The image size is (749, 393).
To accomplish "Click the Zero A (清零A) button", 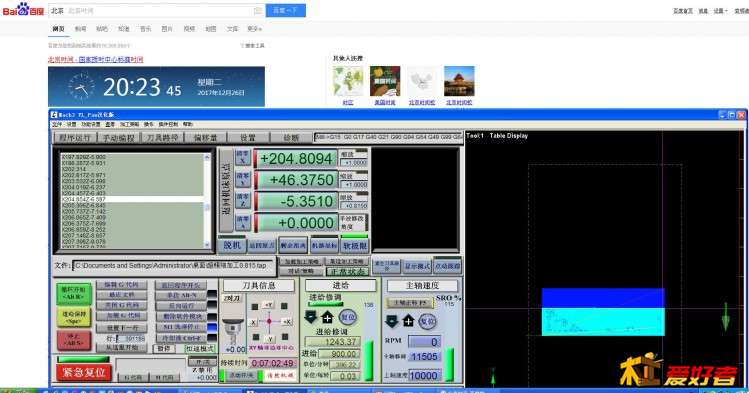I will click(x=243, y=222).
